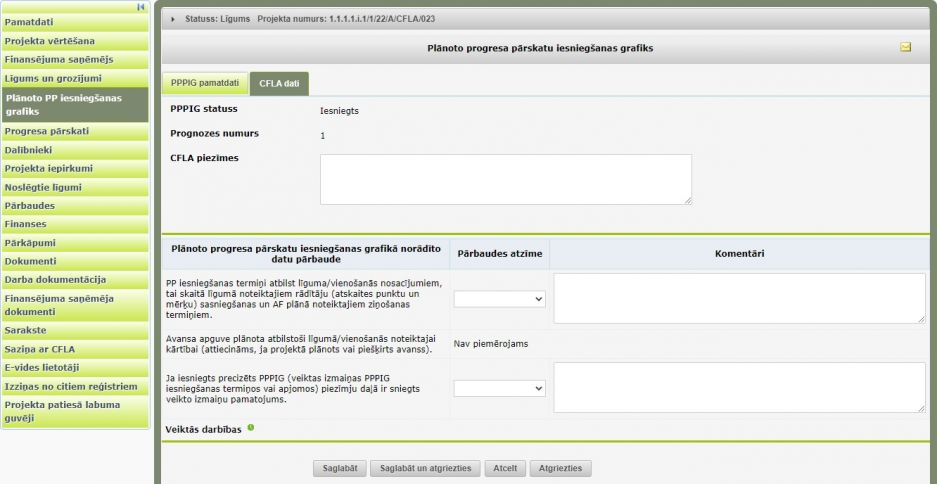Click first row Komentāri text box
Screen dimensions: 937x484
(x=739, y=298)
